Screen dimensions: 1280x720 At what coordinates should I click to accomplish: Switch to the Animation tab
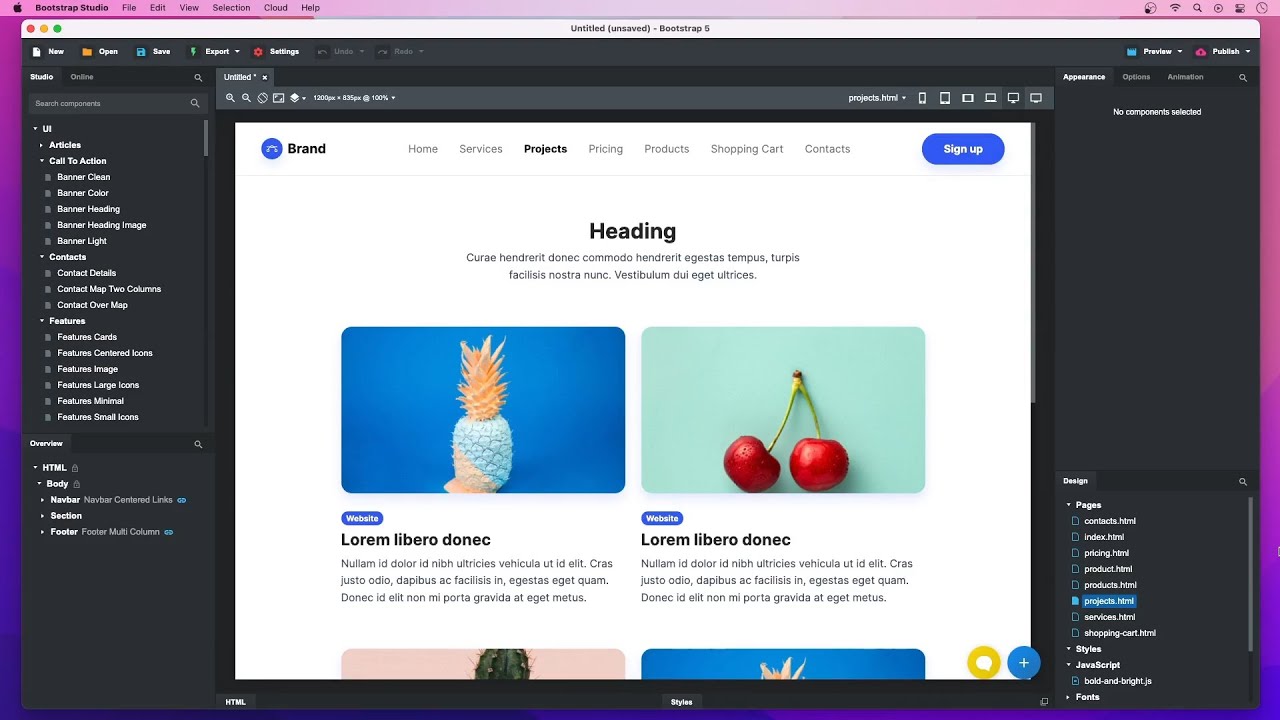[x=1185, y=77]
